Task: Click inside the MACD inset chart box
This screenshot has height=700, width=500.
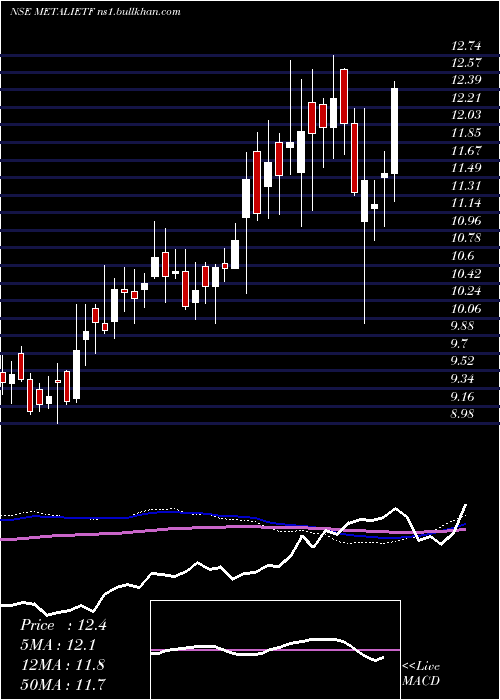Action: (275, 650)
